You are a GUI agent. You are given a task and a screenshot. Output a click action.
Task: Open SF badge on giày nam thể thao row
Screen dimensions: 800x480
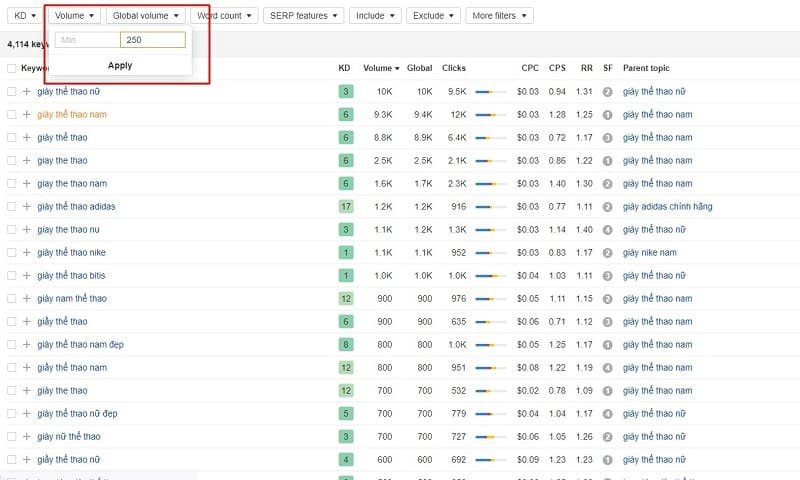pos(607,299)
